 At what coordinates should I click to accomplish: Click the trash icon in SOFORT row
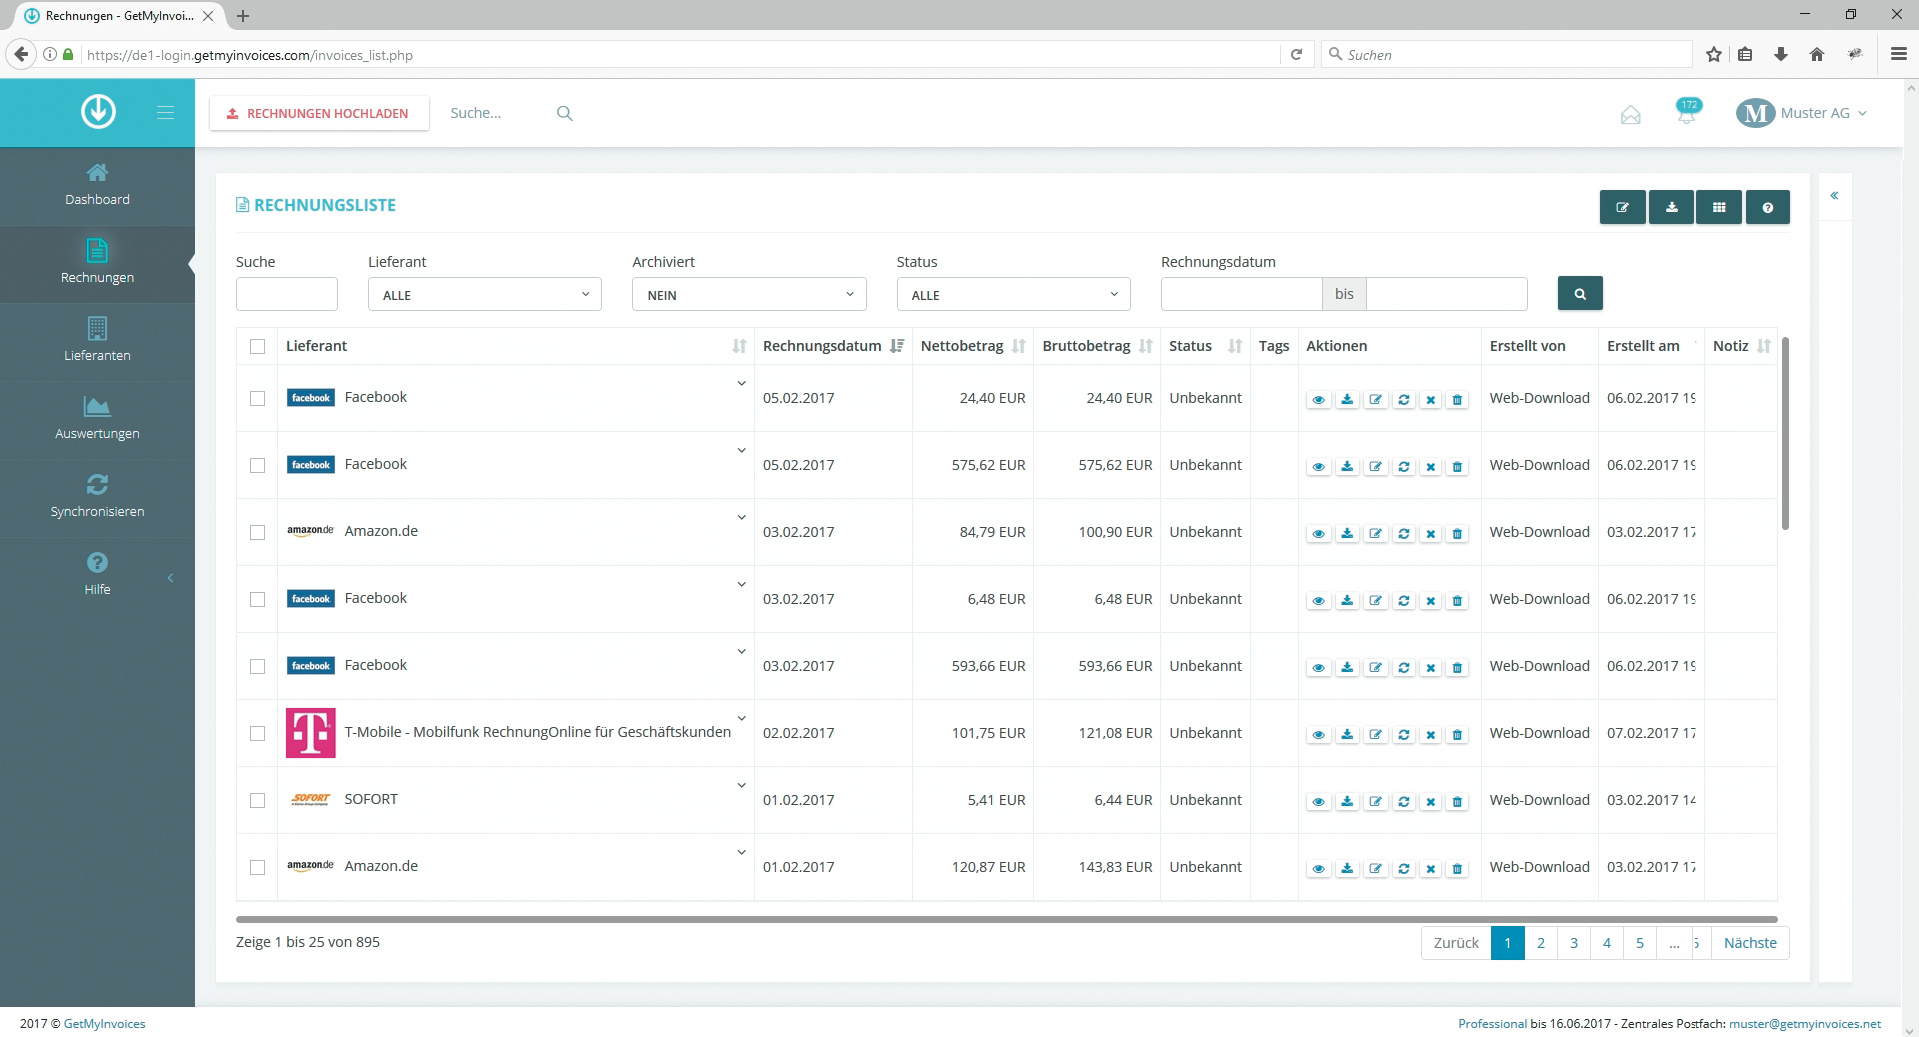[1457, 801]
